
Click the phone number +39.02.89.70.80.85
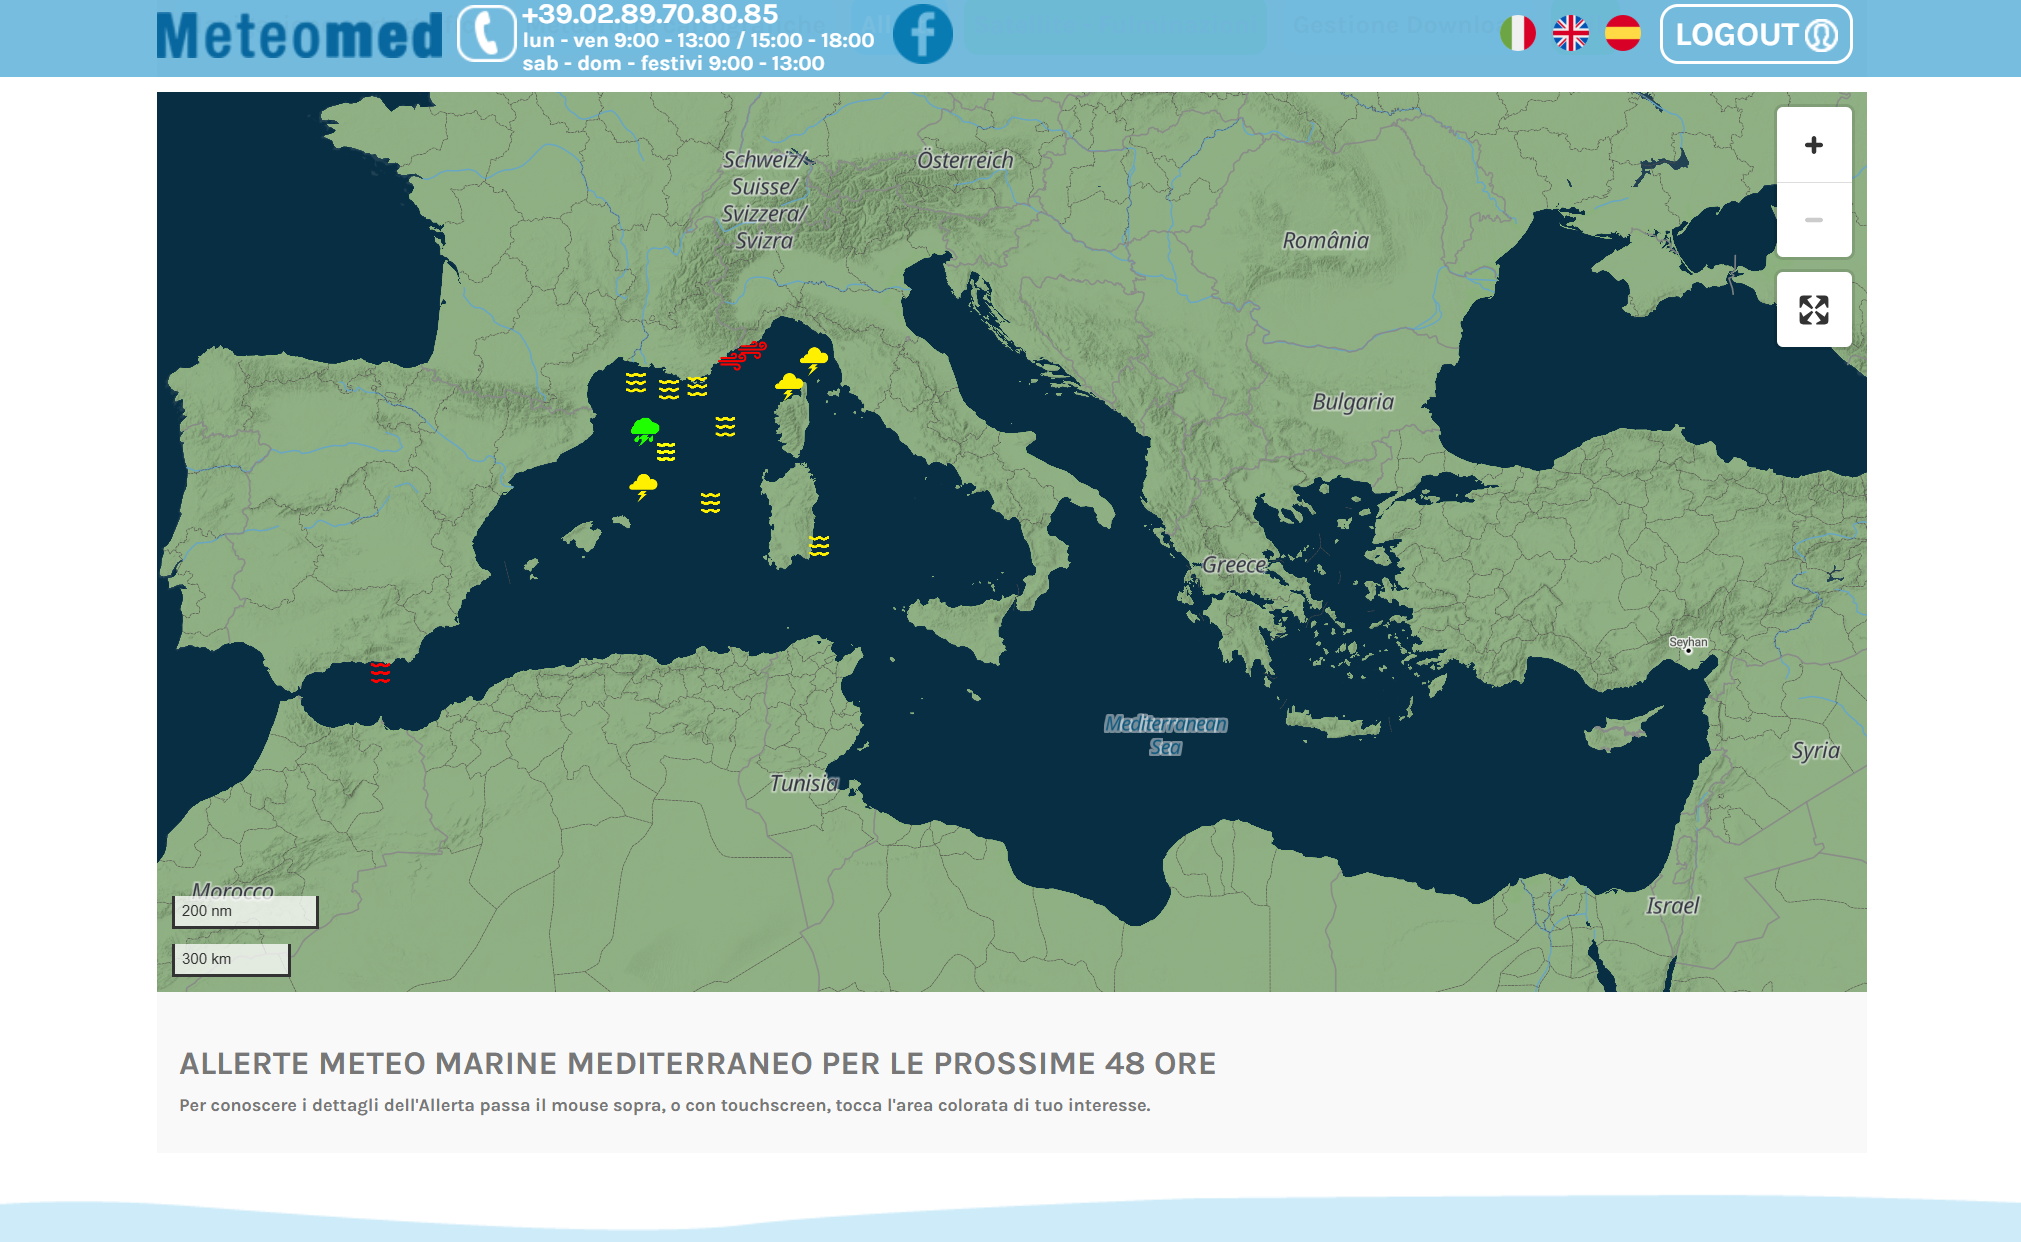(x=650, y=14)
